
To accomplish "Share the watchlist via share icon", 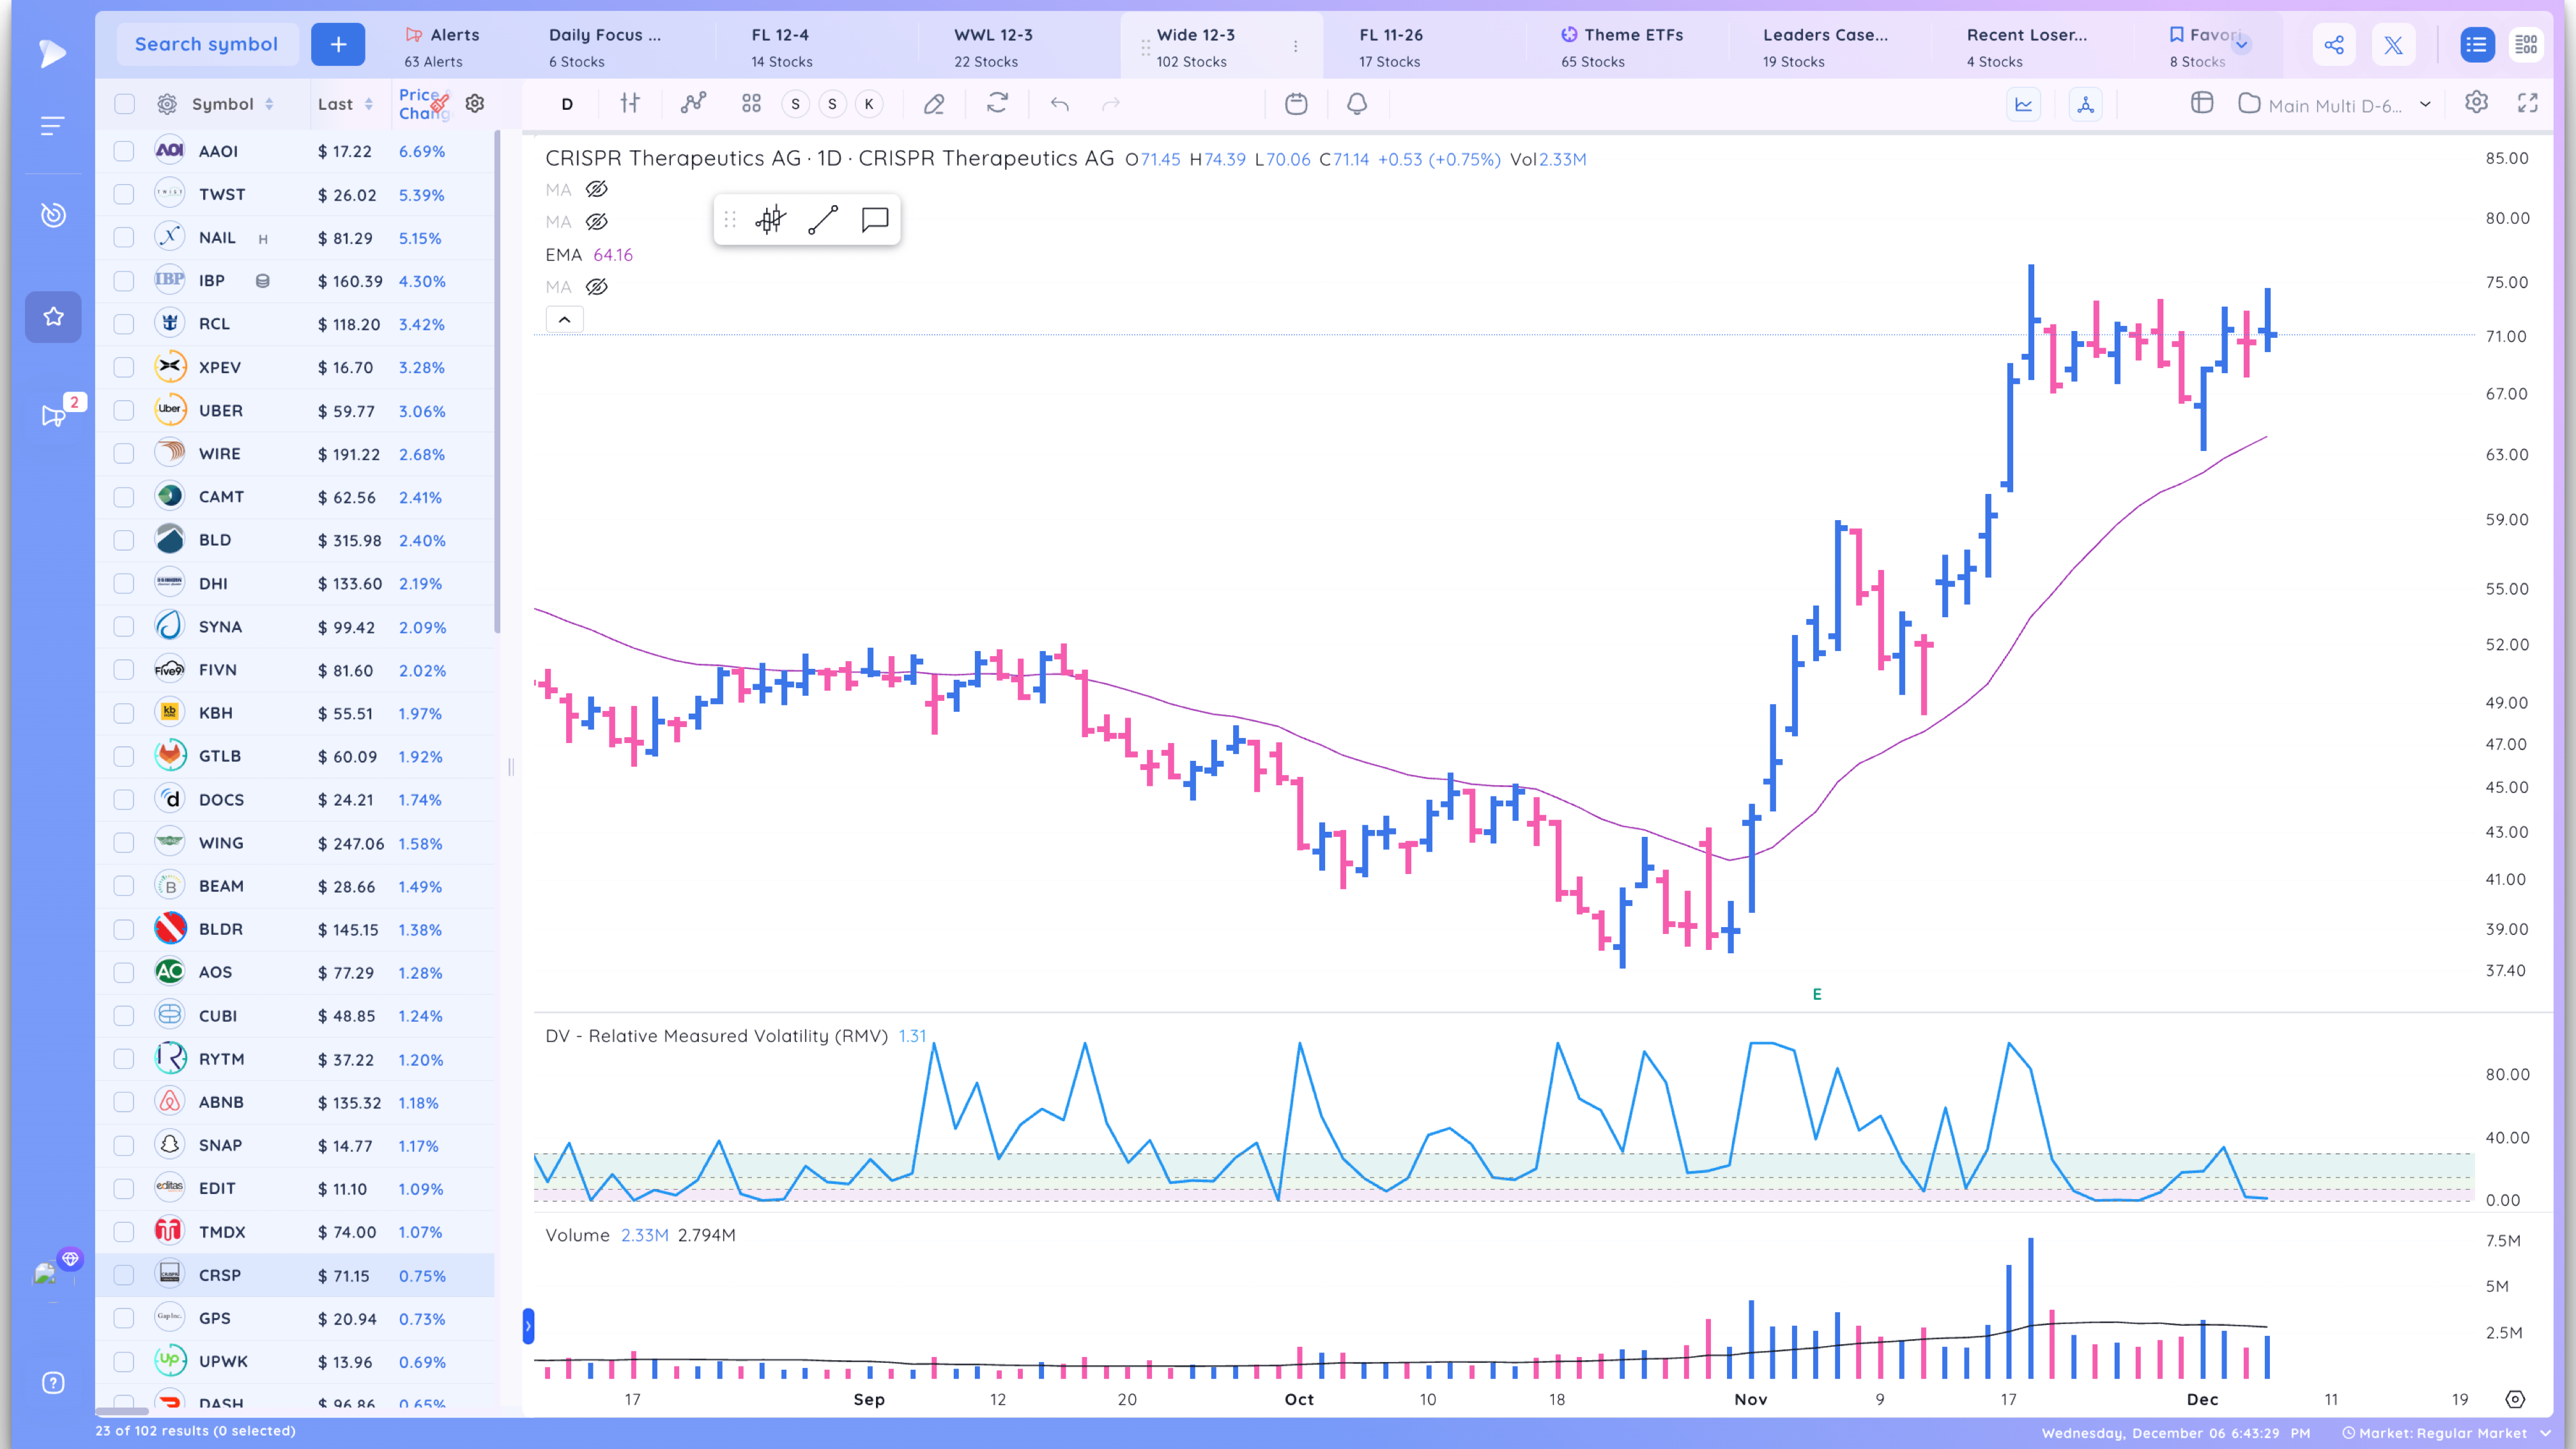I will (x=2334, y=44).
